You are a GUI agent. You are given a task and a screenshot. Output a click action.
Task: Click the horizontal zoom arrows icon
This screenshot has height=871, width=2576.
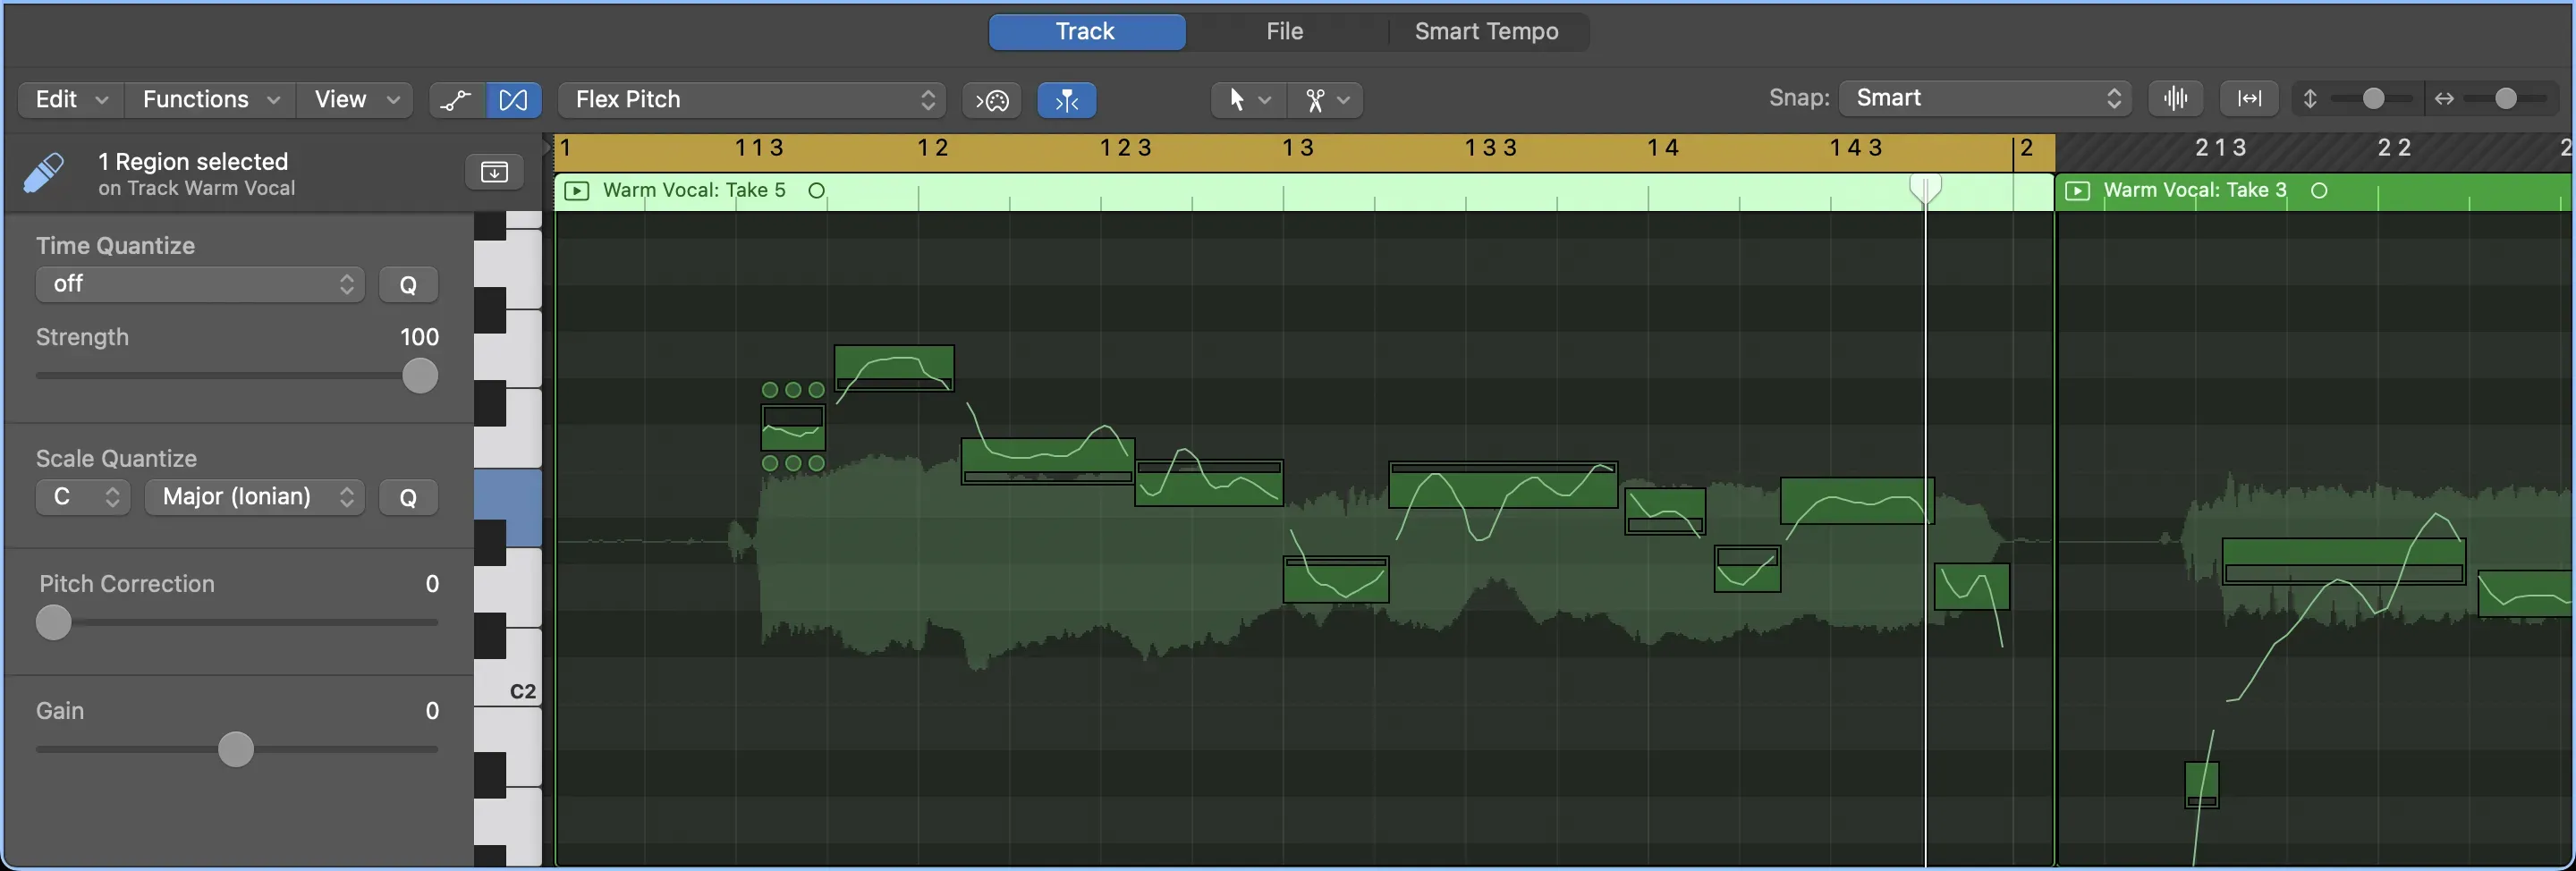(x=2444, y=98)
